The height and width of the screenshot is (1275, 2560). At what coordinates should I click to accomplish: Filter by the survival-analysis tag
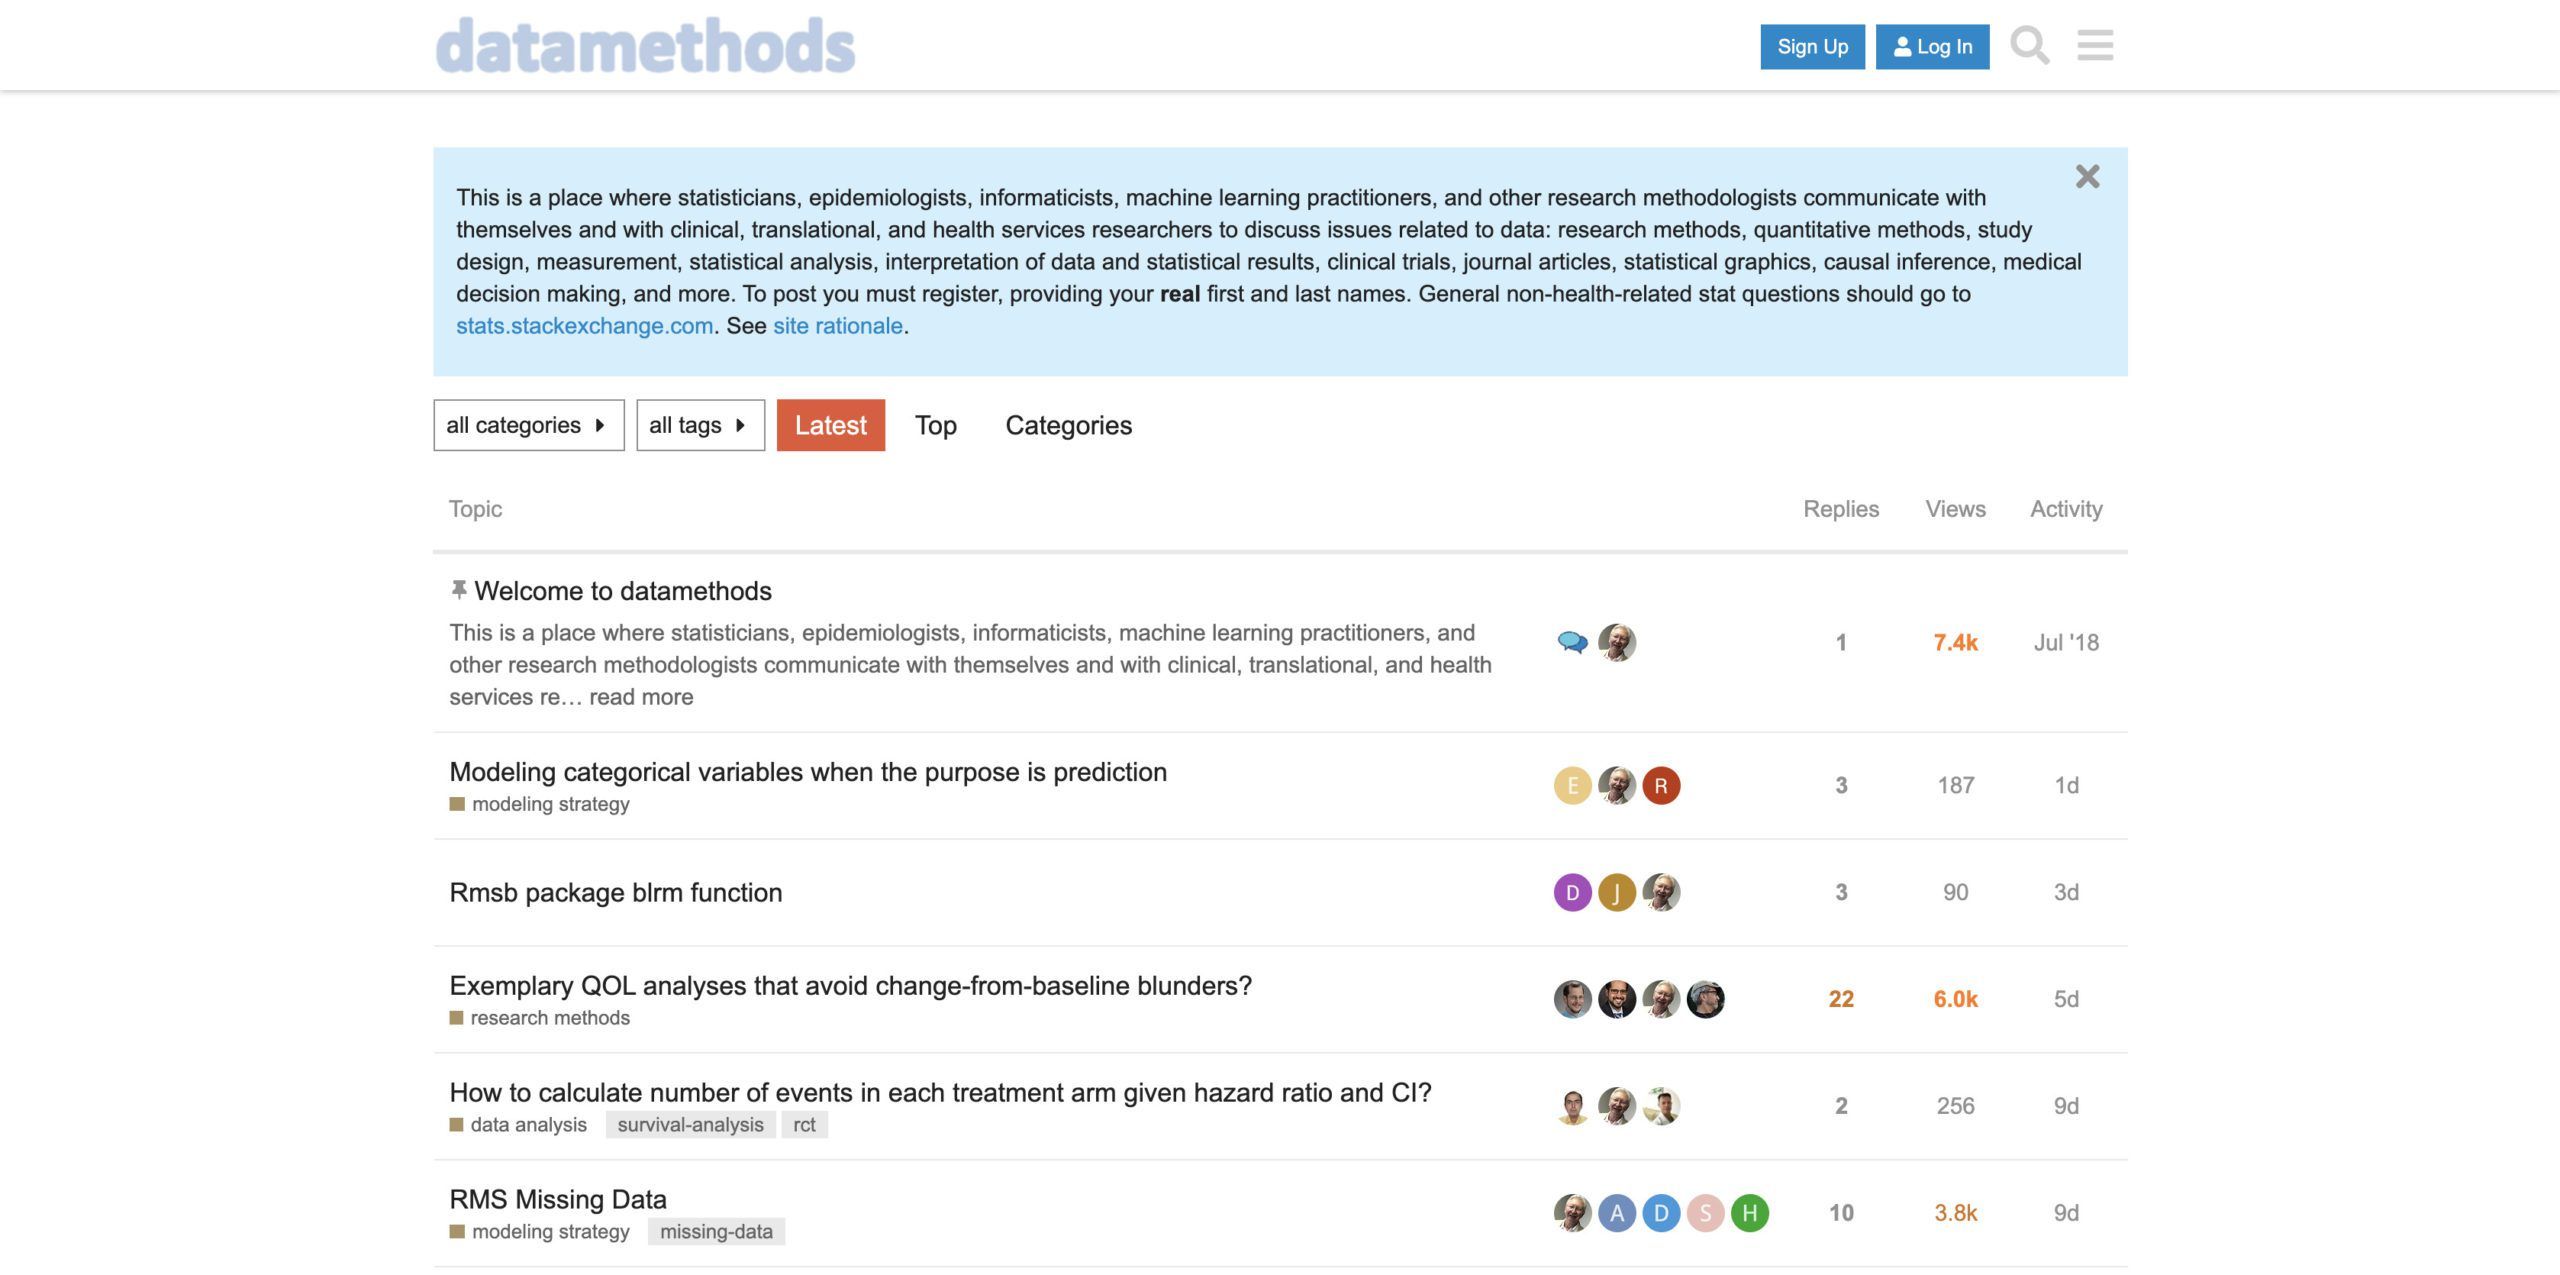click(690, 1125)
